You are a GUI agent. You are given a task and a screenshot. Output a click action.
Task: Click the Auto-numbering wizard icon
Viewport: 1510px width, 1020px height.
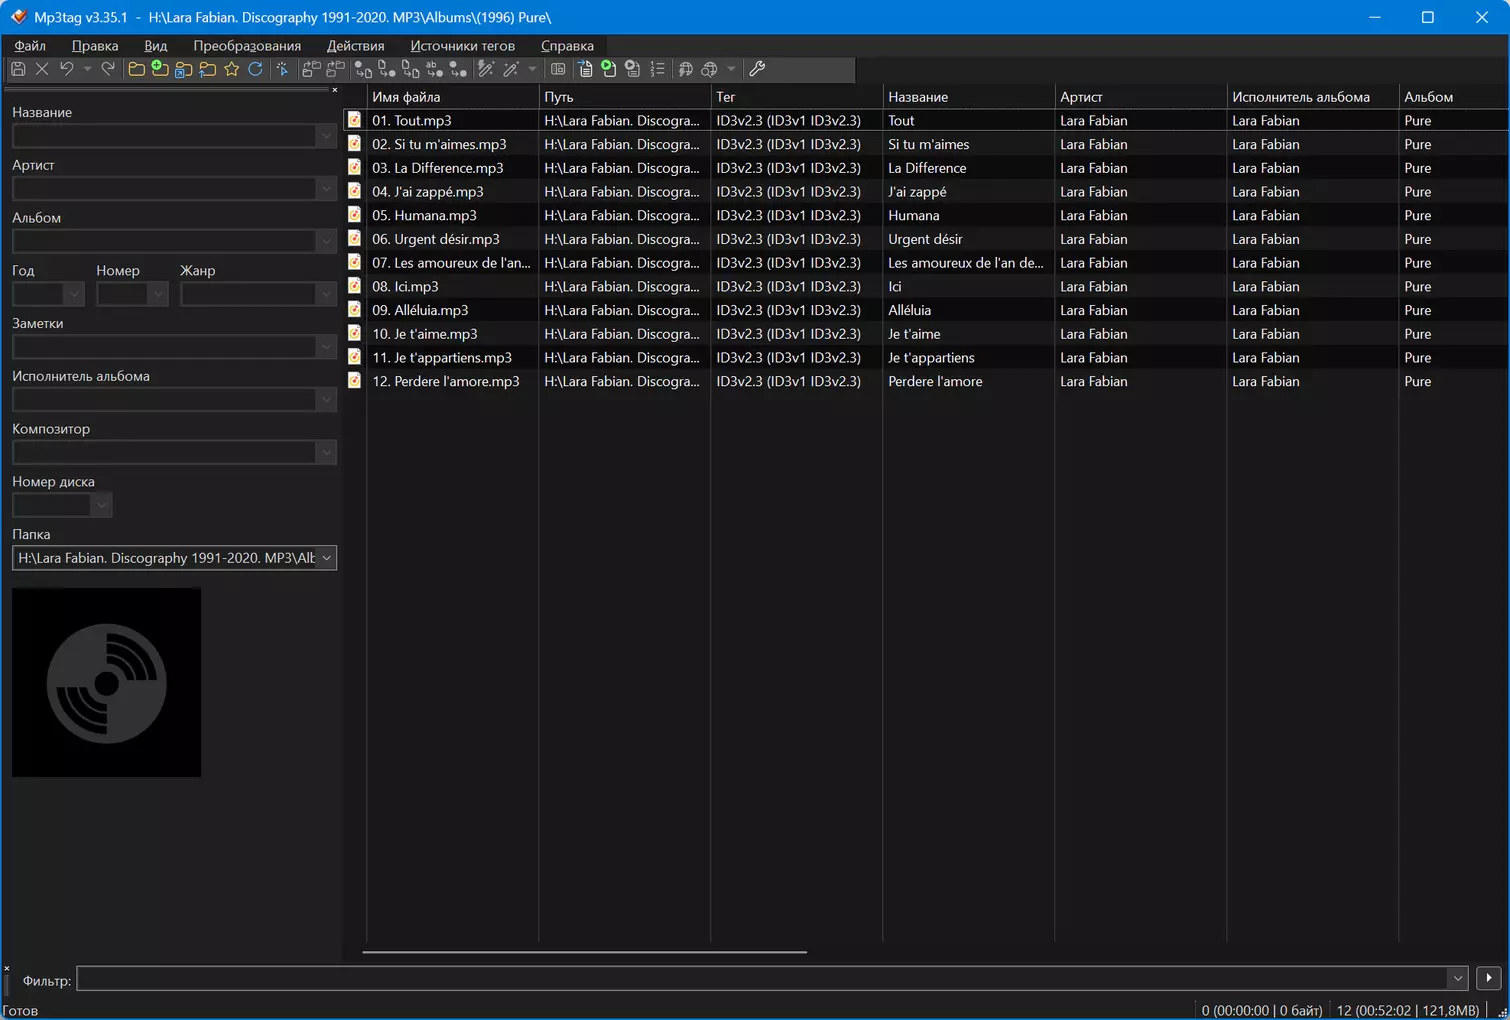657,69
